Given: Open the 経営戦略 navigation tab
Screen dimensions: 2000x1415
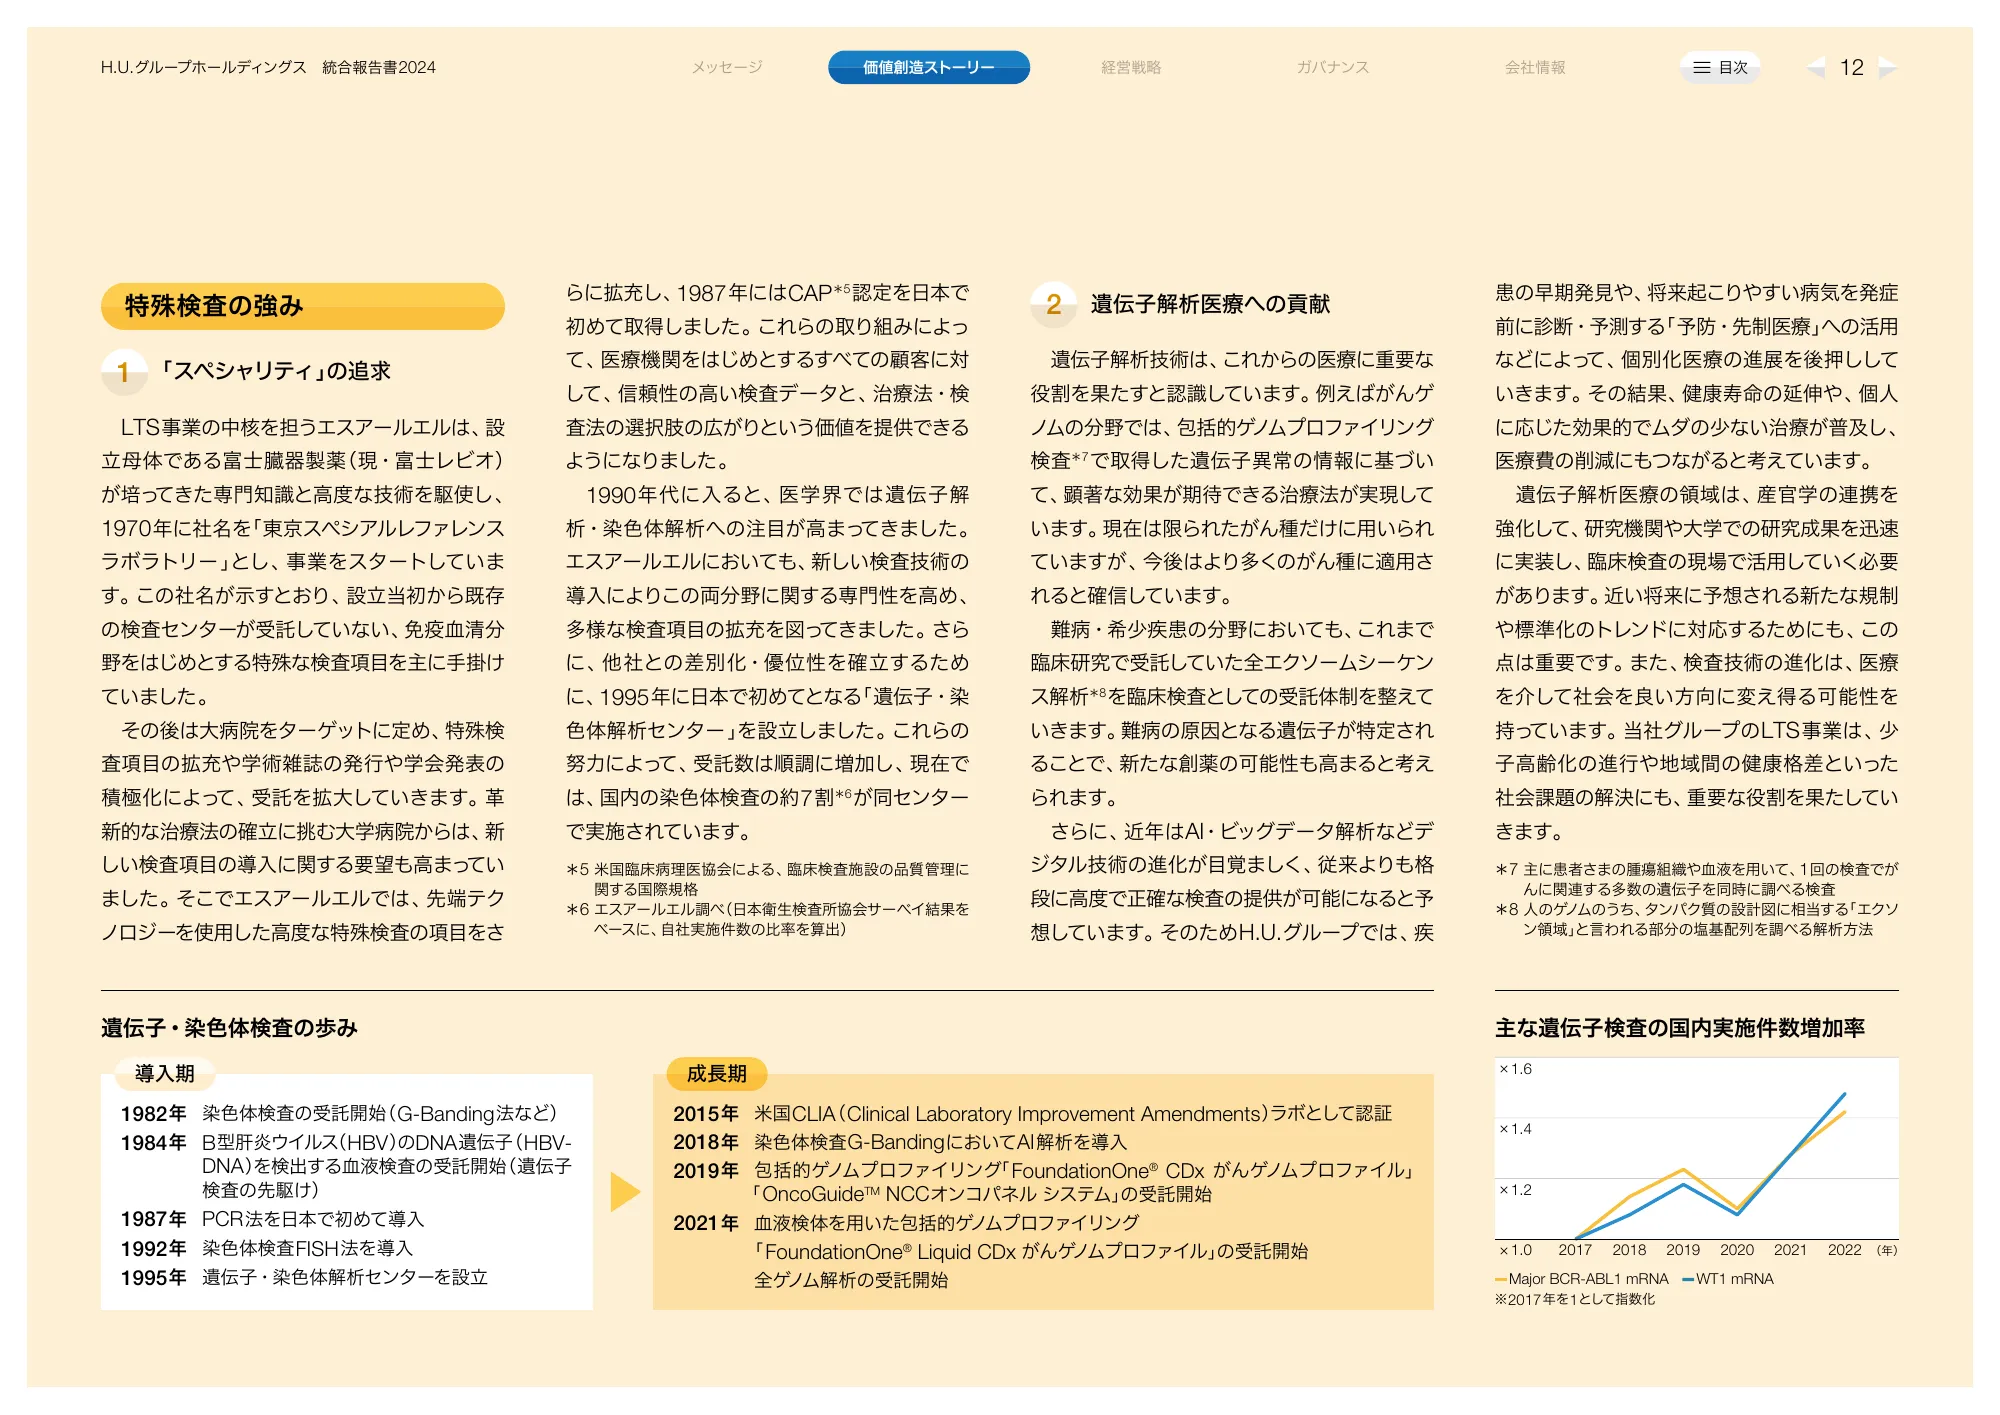Looking at the screenshot, I should click(x=1131, y=68).
